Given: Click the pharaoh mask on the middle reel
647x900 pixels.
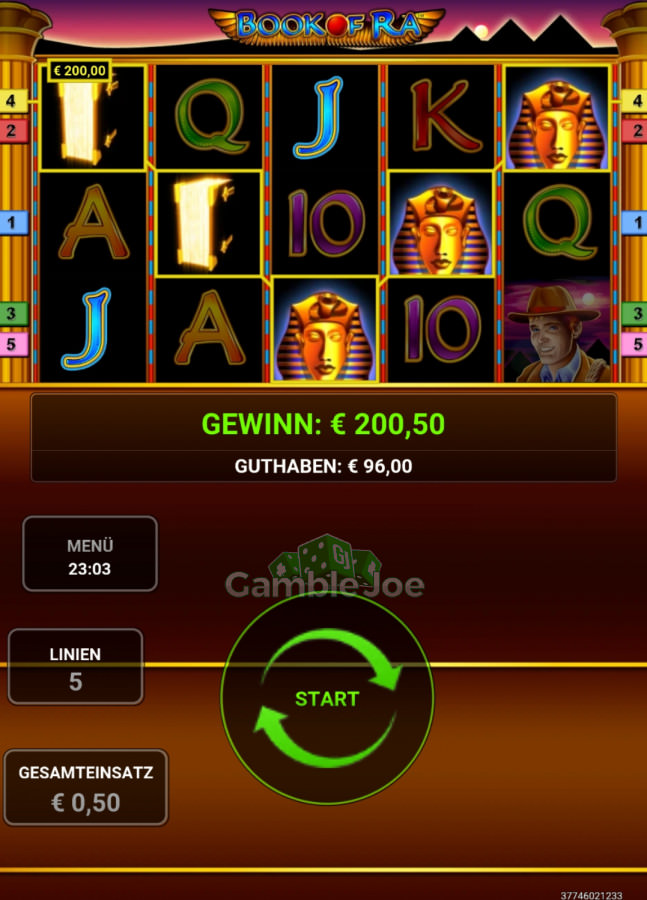Looking at the screenshot, I should click(325, 331).
